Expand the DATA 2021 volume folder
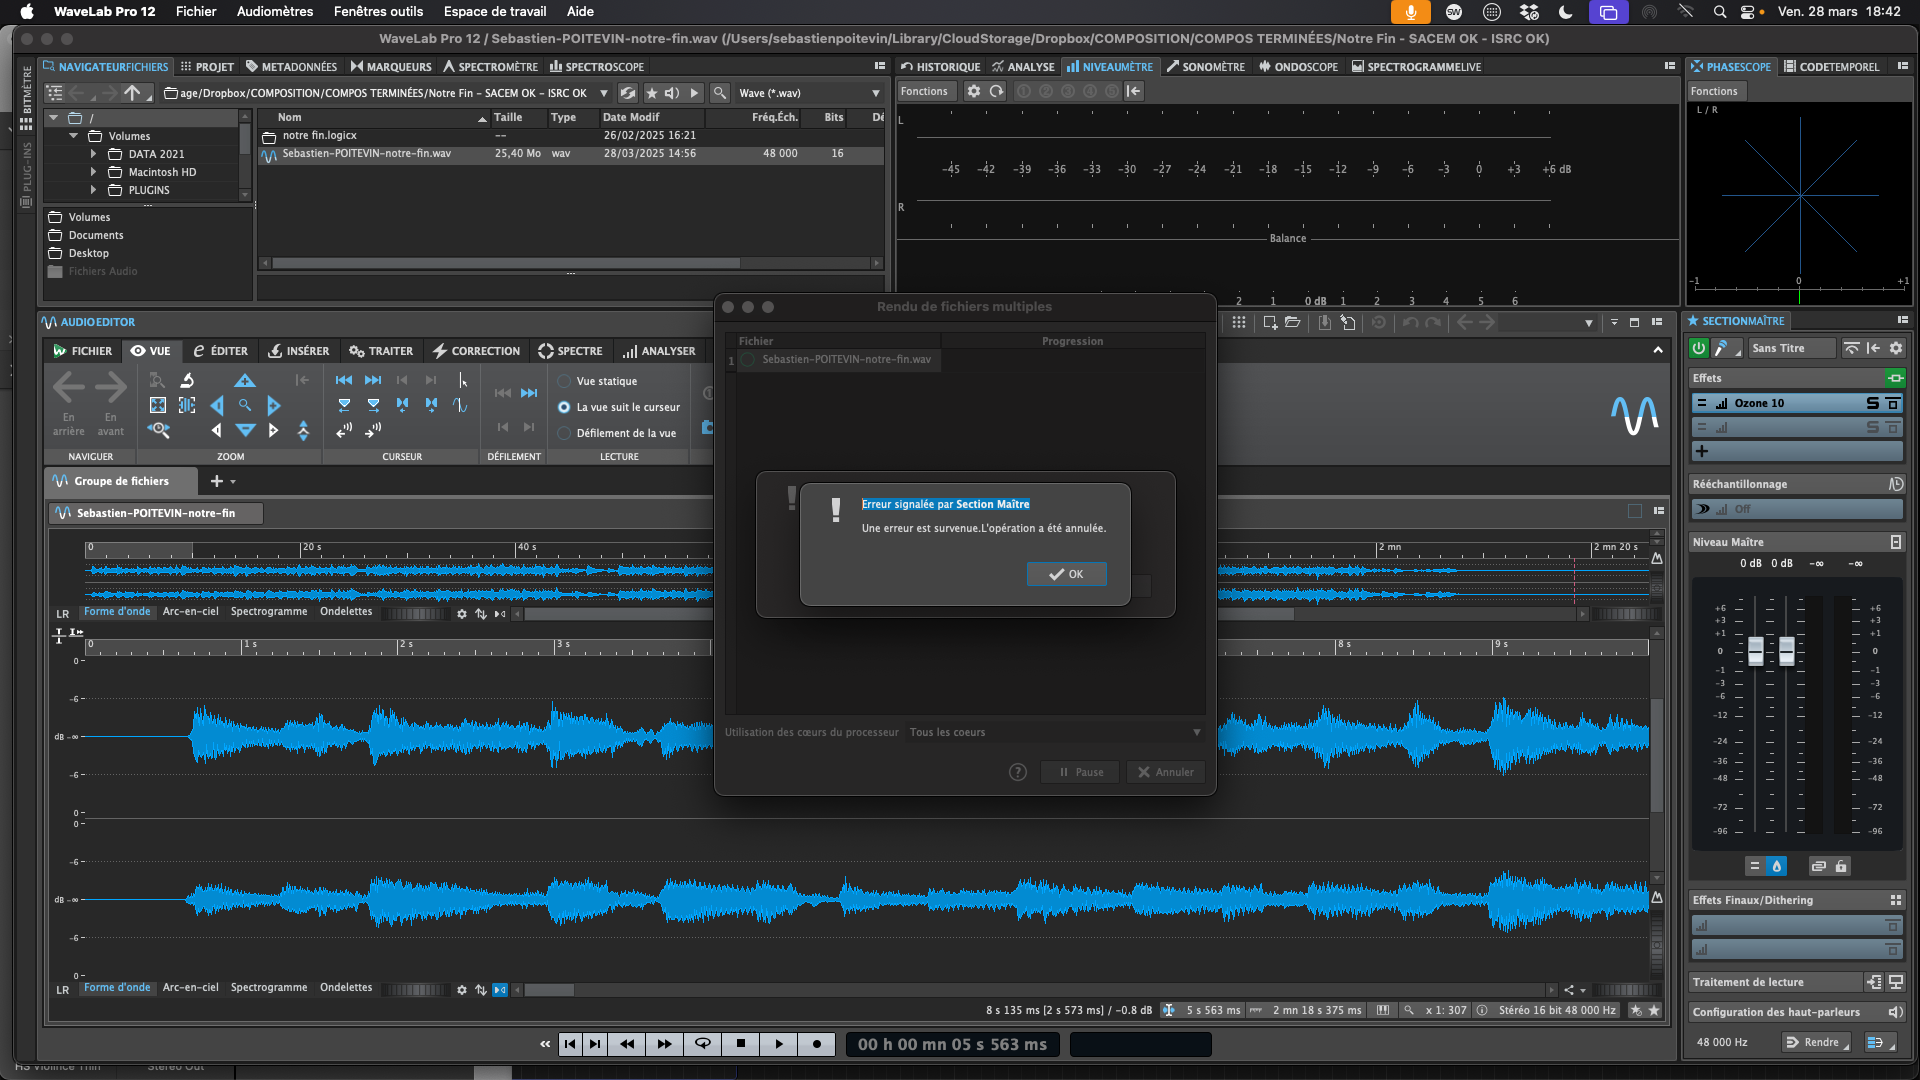 click(x=93, y=154)
